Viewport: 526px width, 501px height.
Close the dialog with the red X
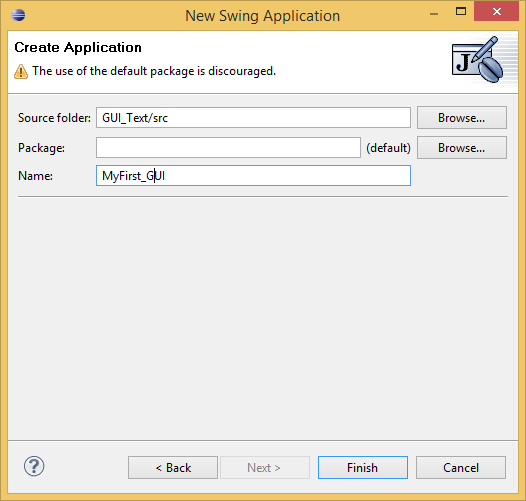pyautogui.click(x=496, y=12)
